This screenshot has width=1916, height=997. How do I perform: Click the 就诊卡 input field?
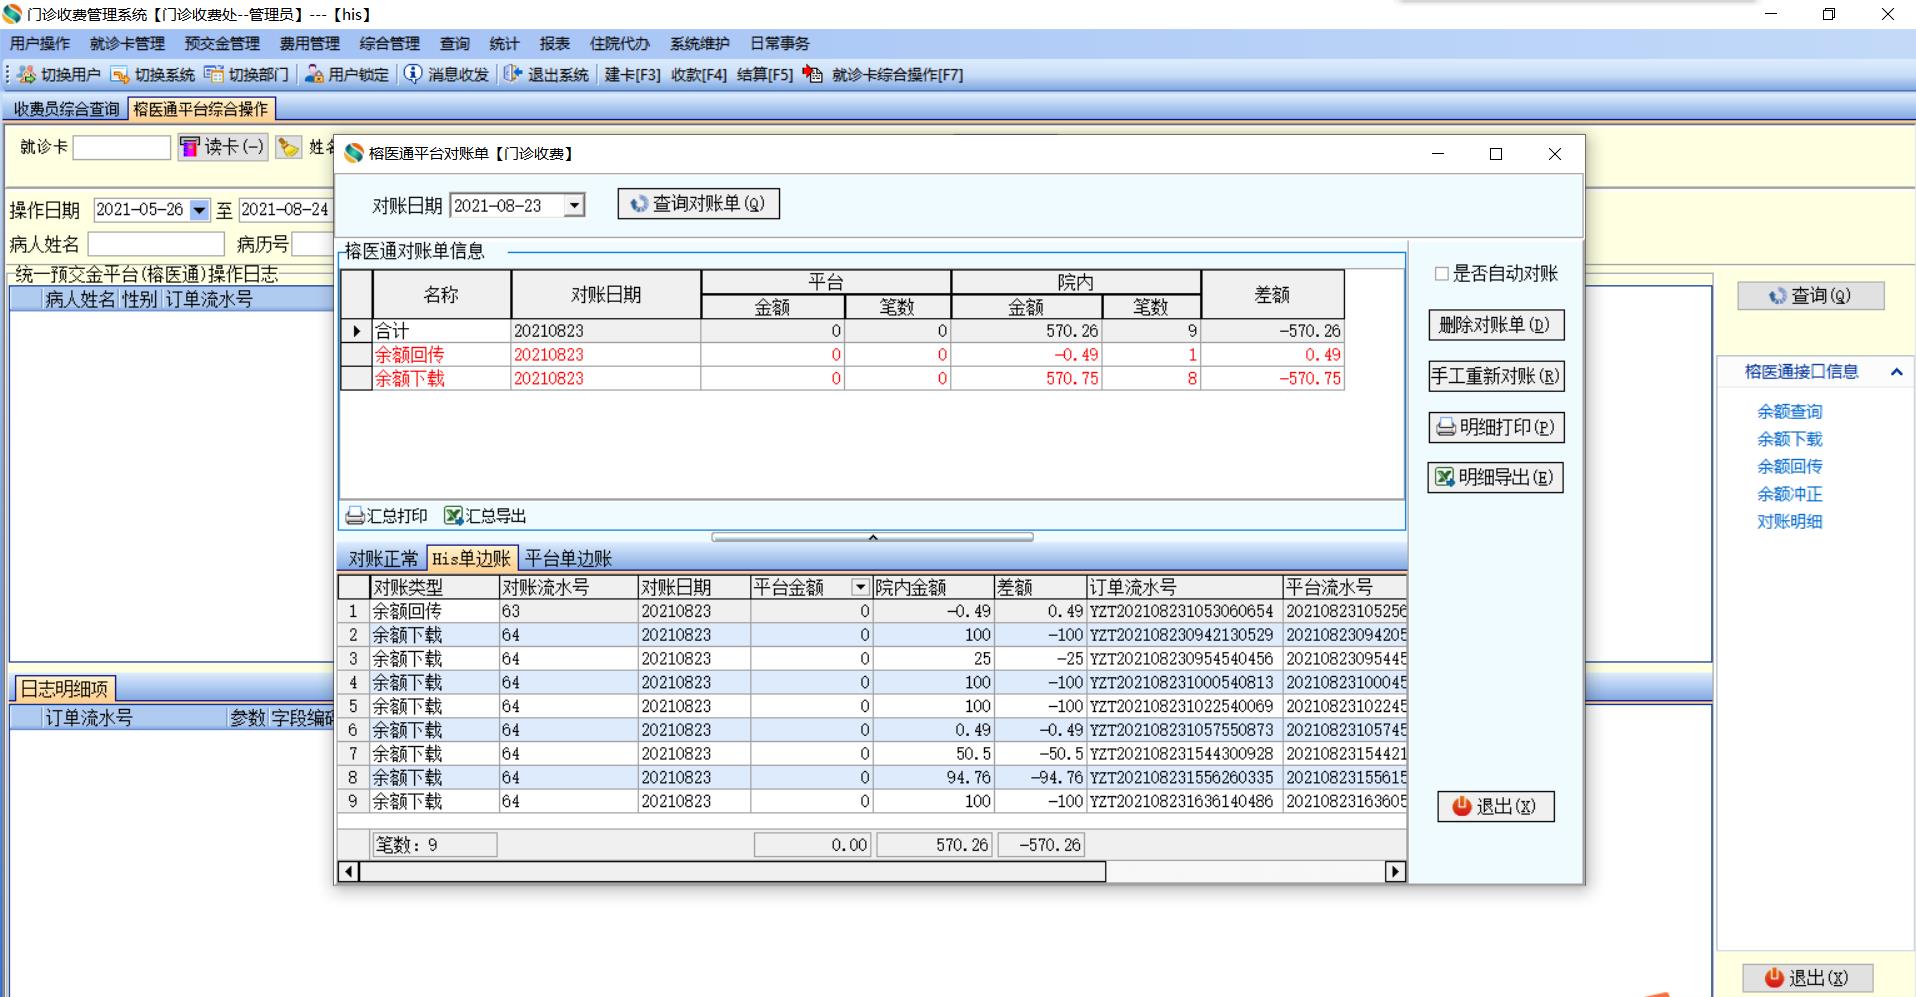coord(122,148)
